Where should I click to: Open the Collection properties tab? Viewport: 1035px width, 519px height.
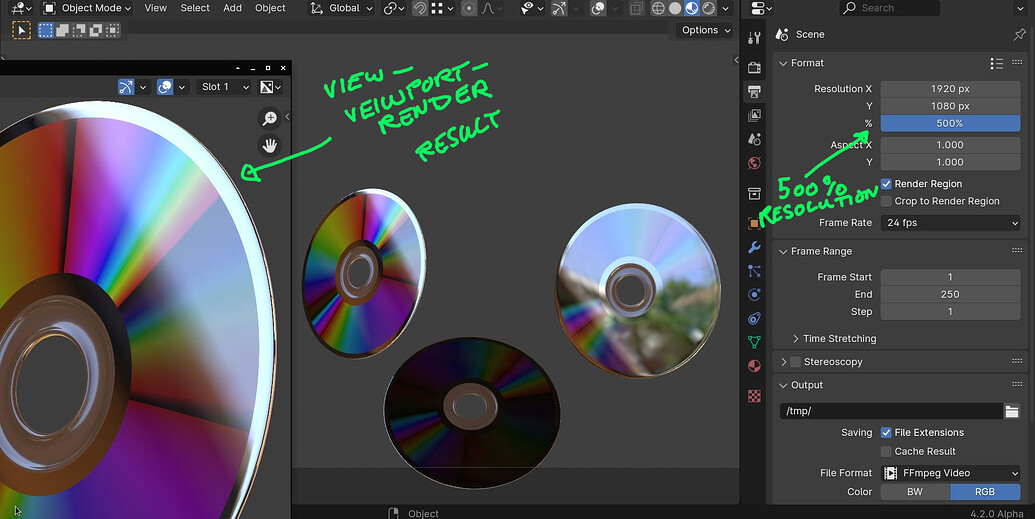754,193
